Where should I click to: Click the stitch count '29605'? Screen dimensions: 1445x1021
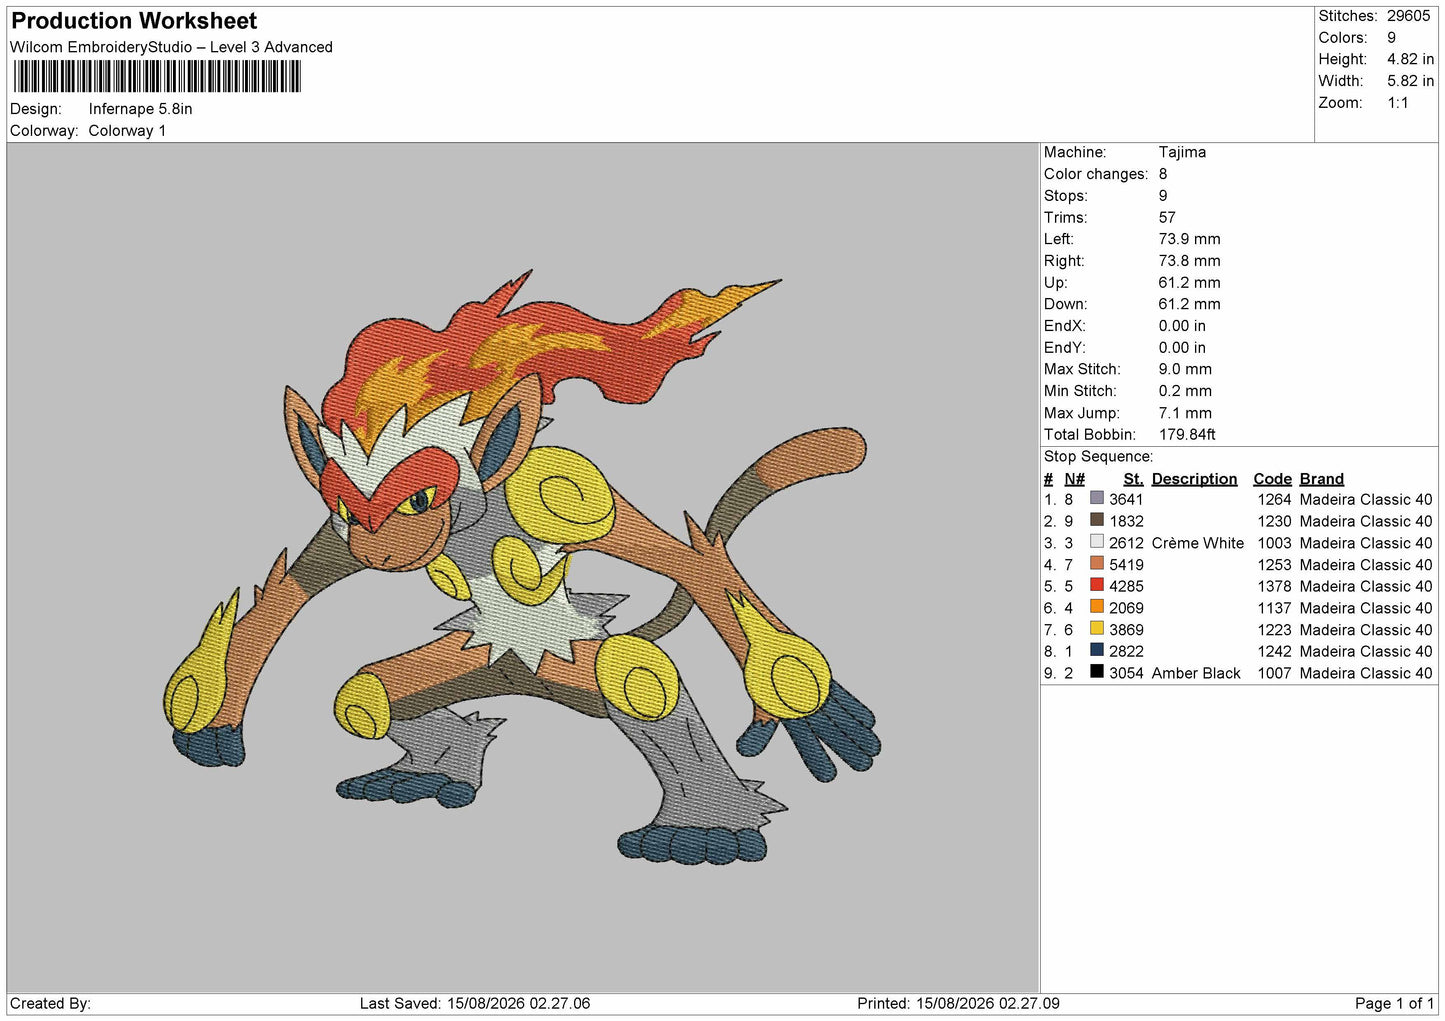coord(1408,16)
